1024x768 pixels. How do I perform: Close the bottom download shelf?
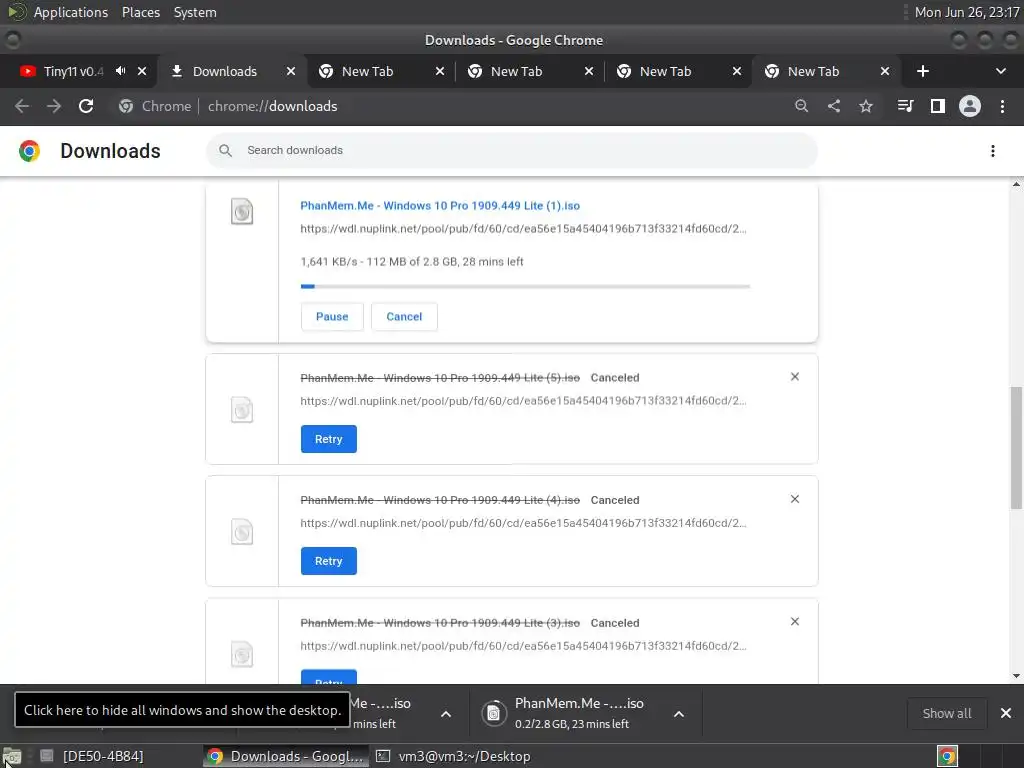1006,713
